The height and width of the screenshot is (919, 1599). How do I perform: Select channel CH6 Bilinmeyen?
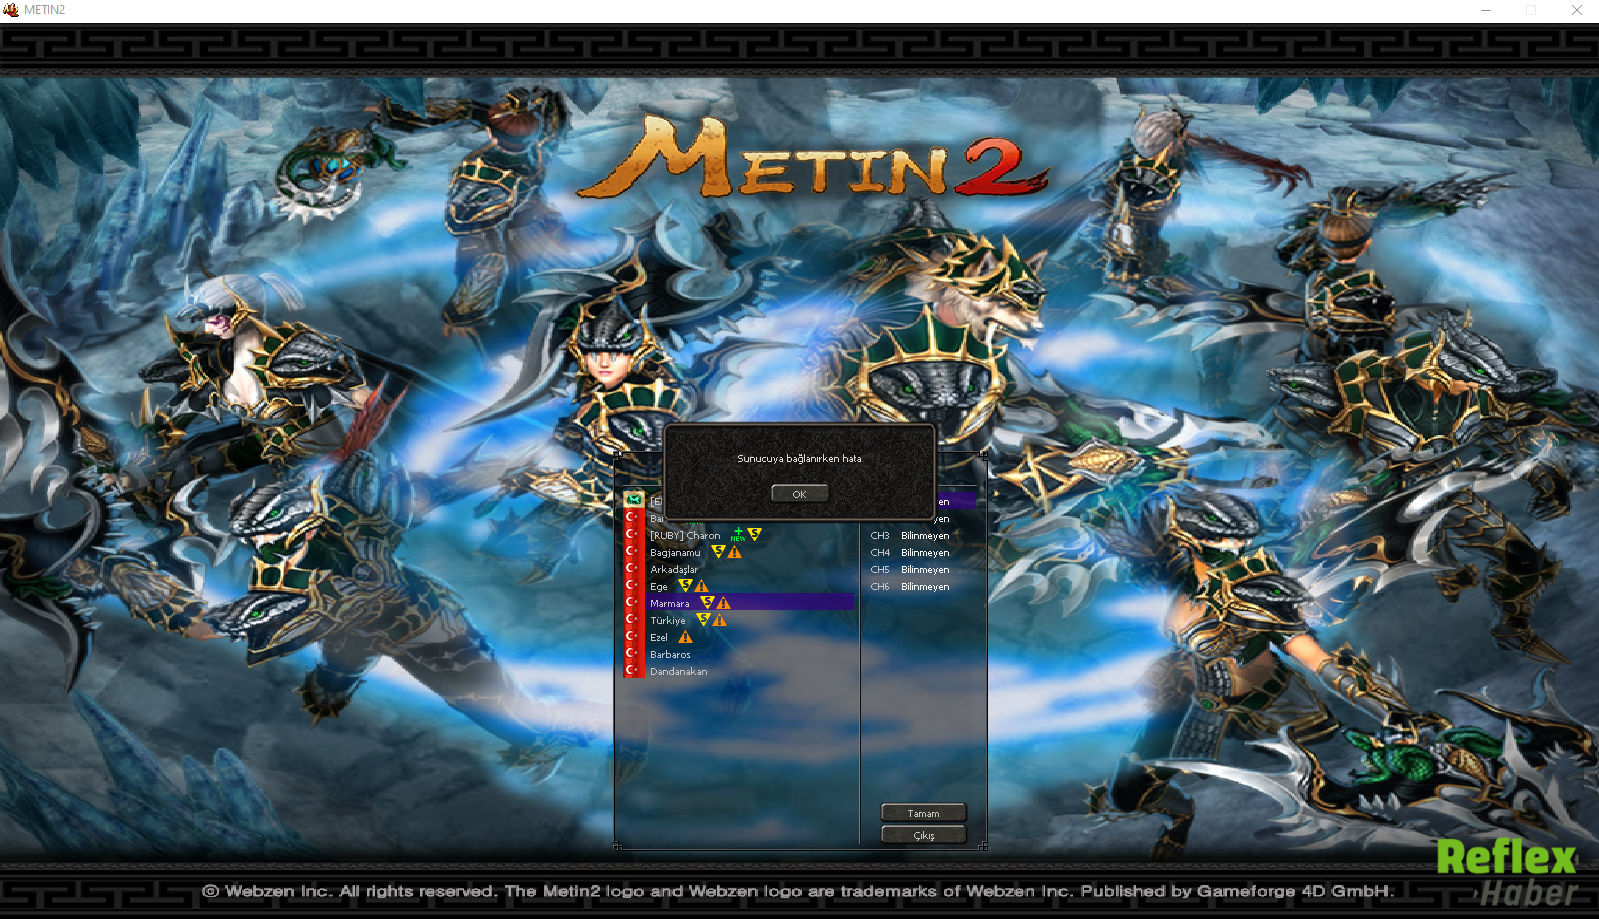click(910, 586)
